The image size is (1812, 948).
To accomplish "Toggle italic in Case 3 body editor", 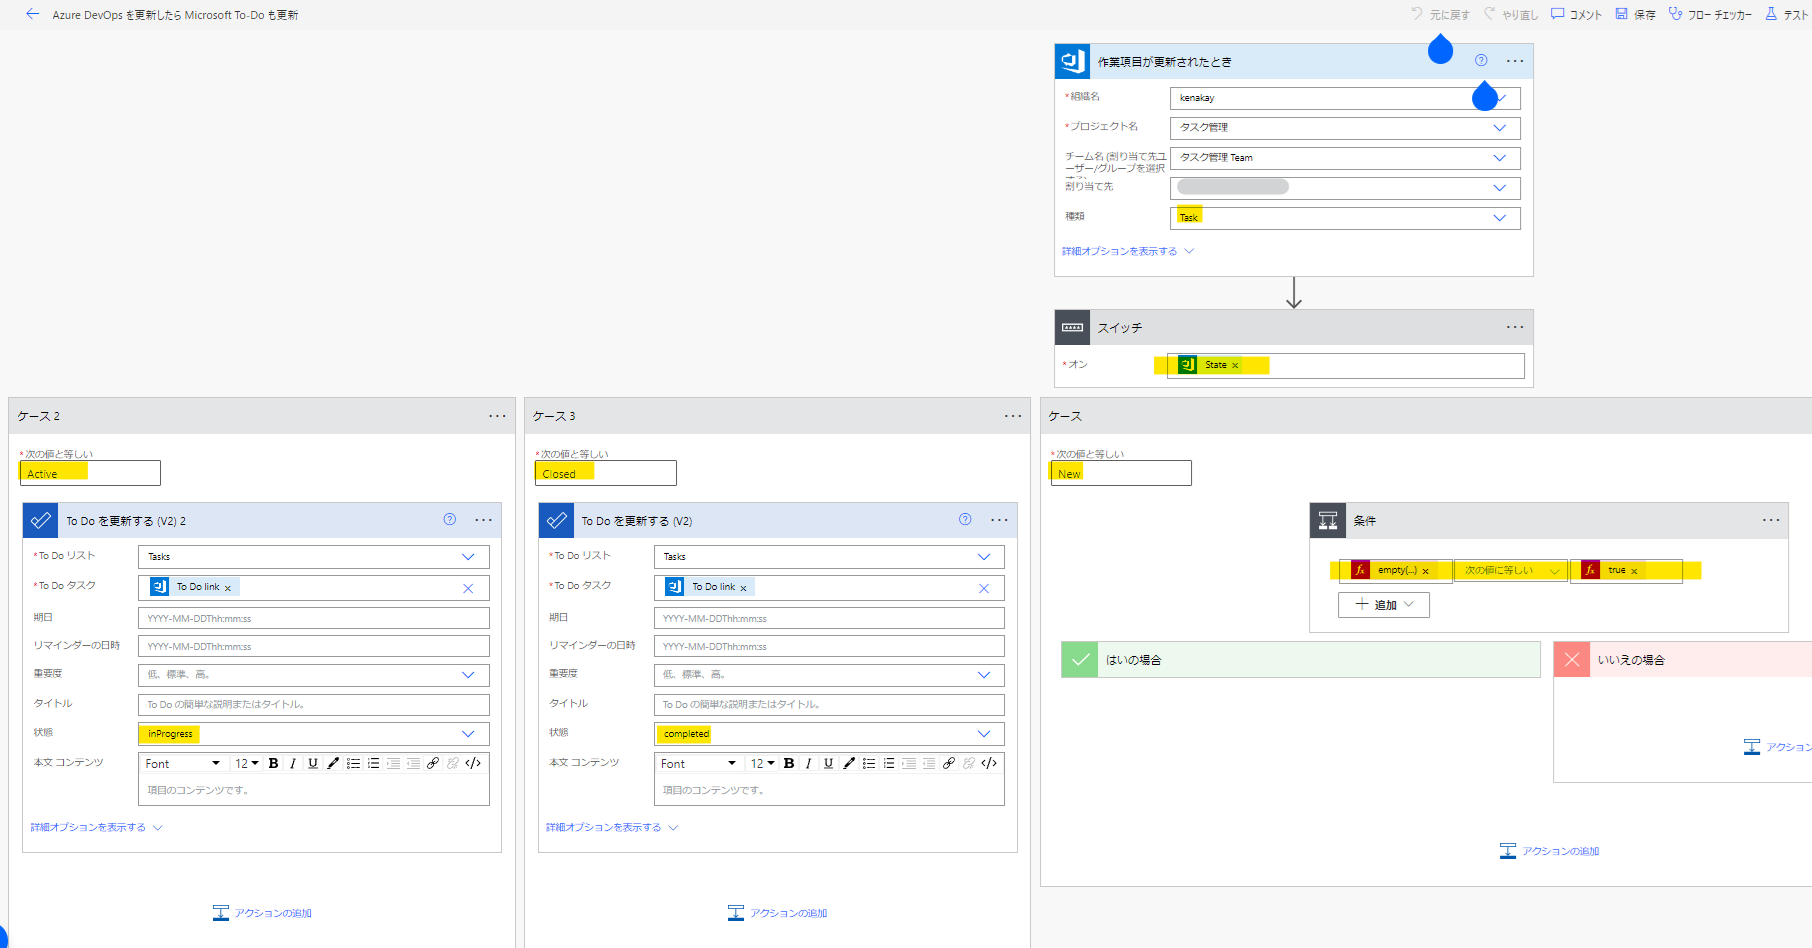I will (x=808, y=763).
